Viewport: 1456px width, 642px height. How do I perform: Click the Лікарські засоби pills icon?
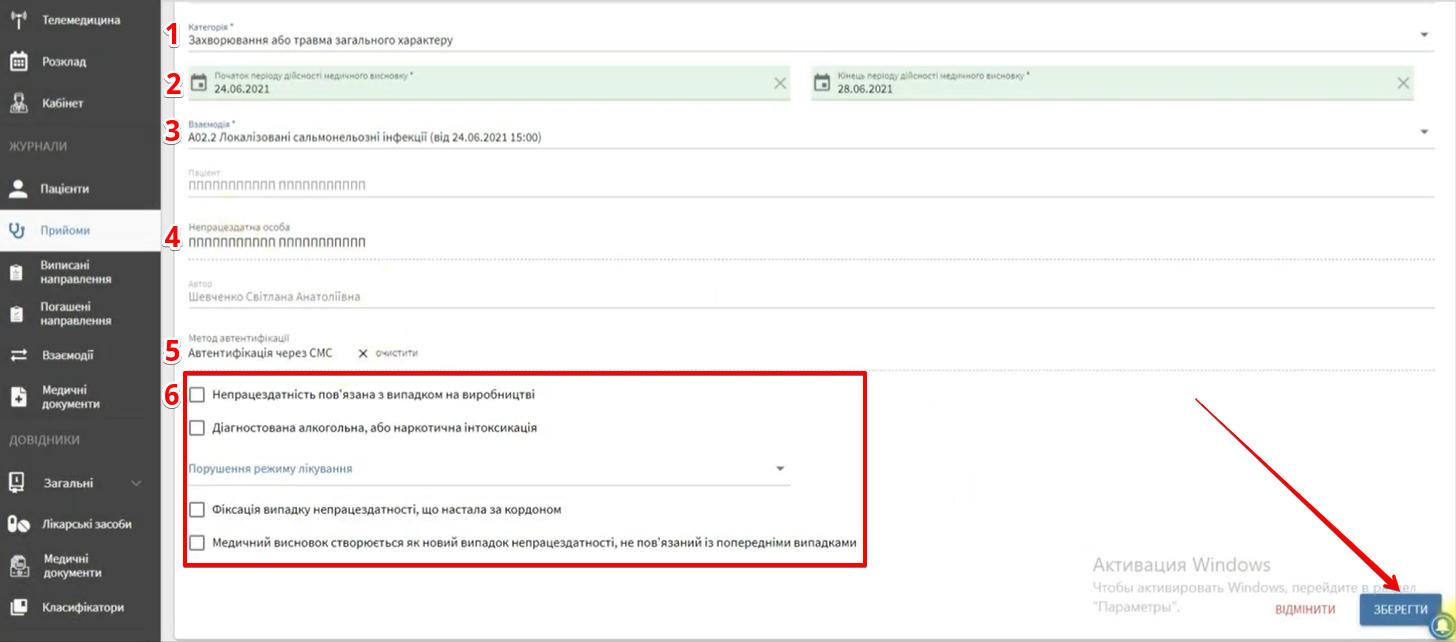pyautogui.click(x=18, y=524)
